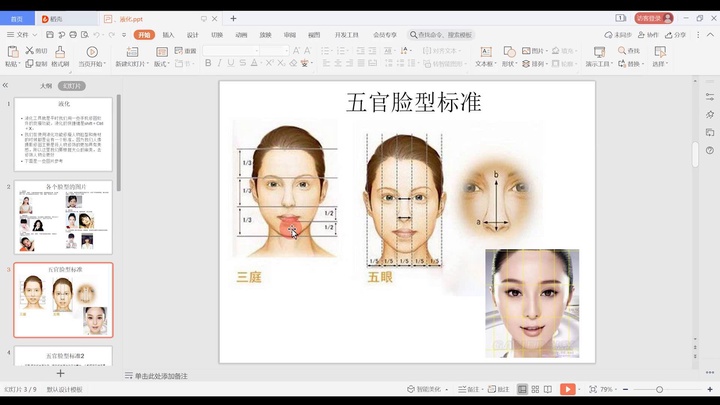The width and height of the screenshot is (720, 405).
Task: Click the 访客登录 guest login button
Action: (654, 18)
